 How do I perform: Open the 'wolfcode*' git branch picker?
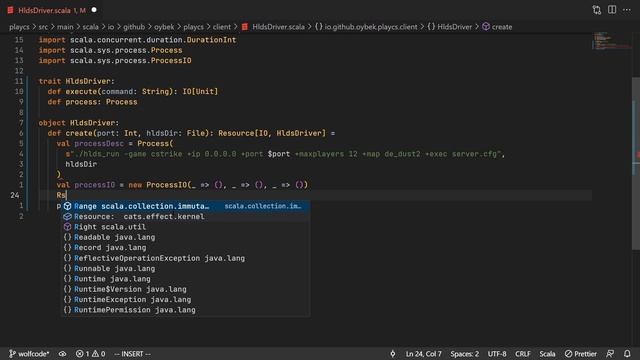[x=29, y=354]
